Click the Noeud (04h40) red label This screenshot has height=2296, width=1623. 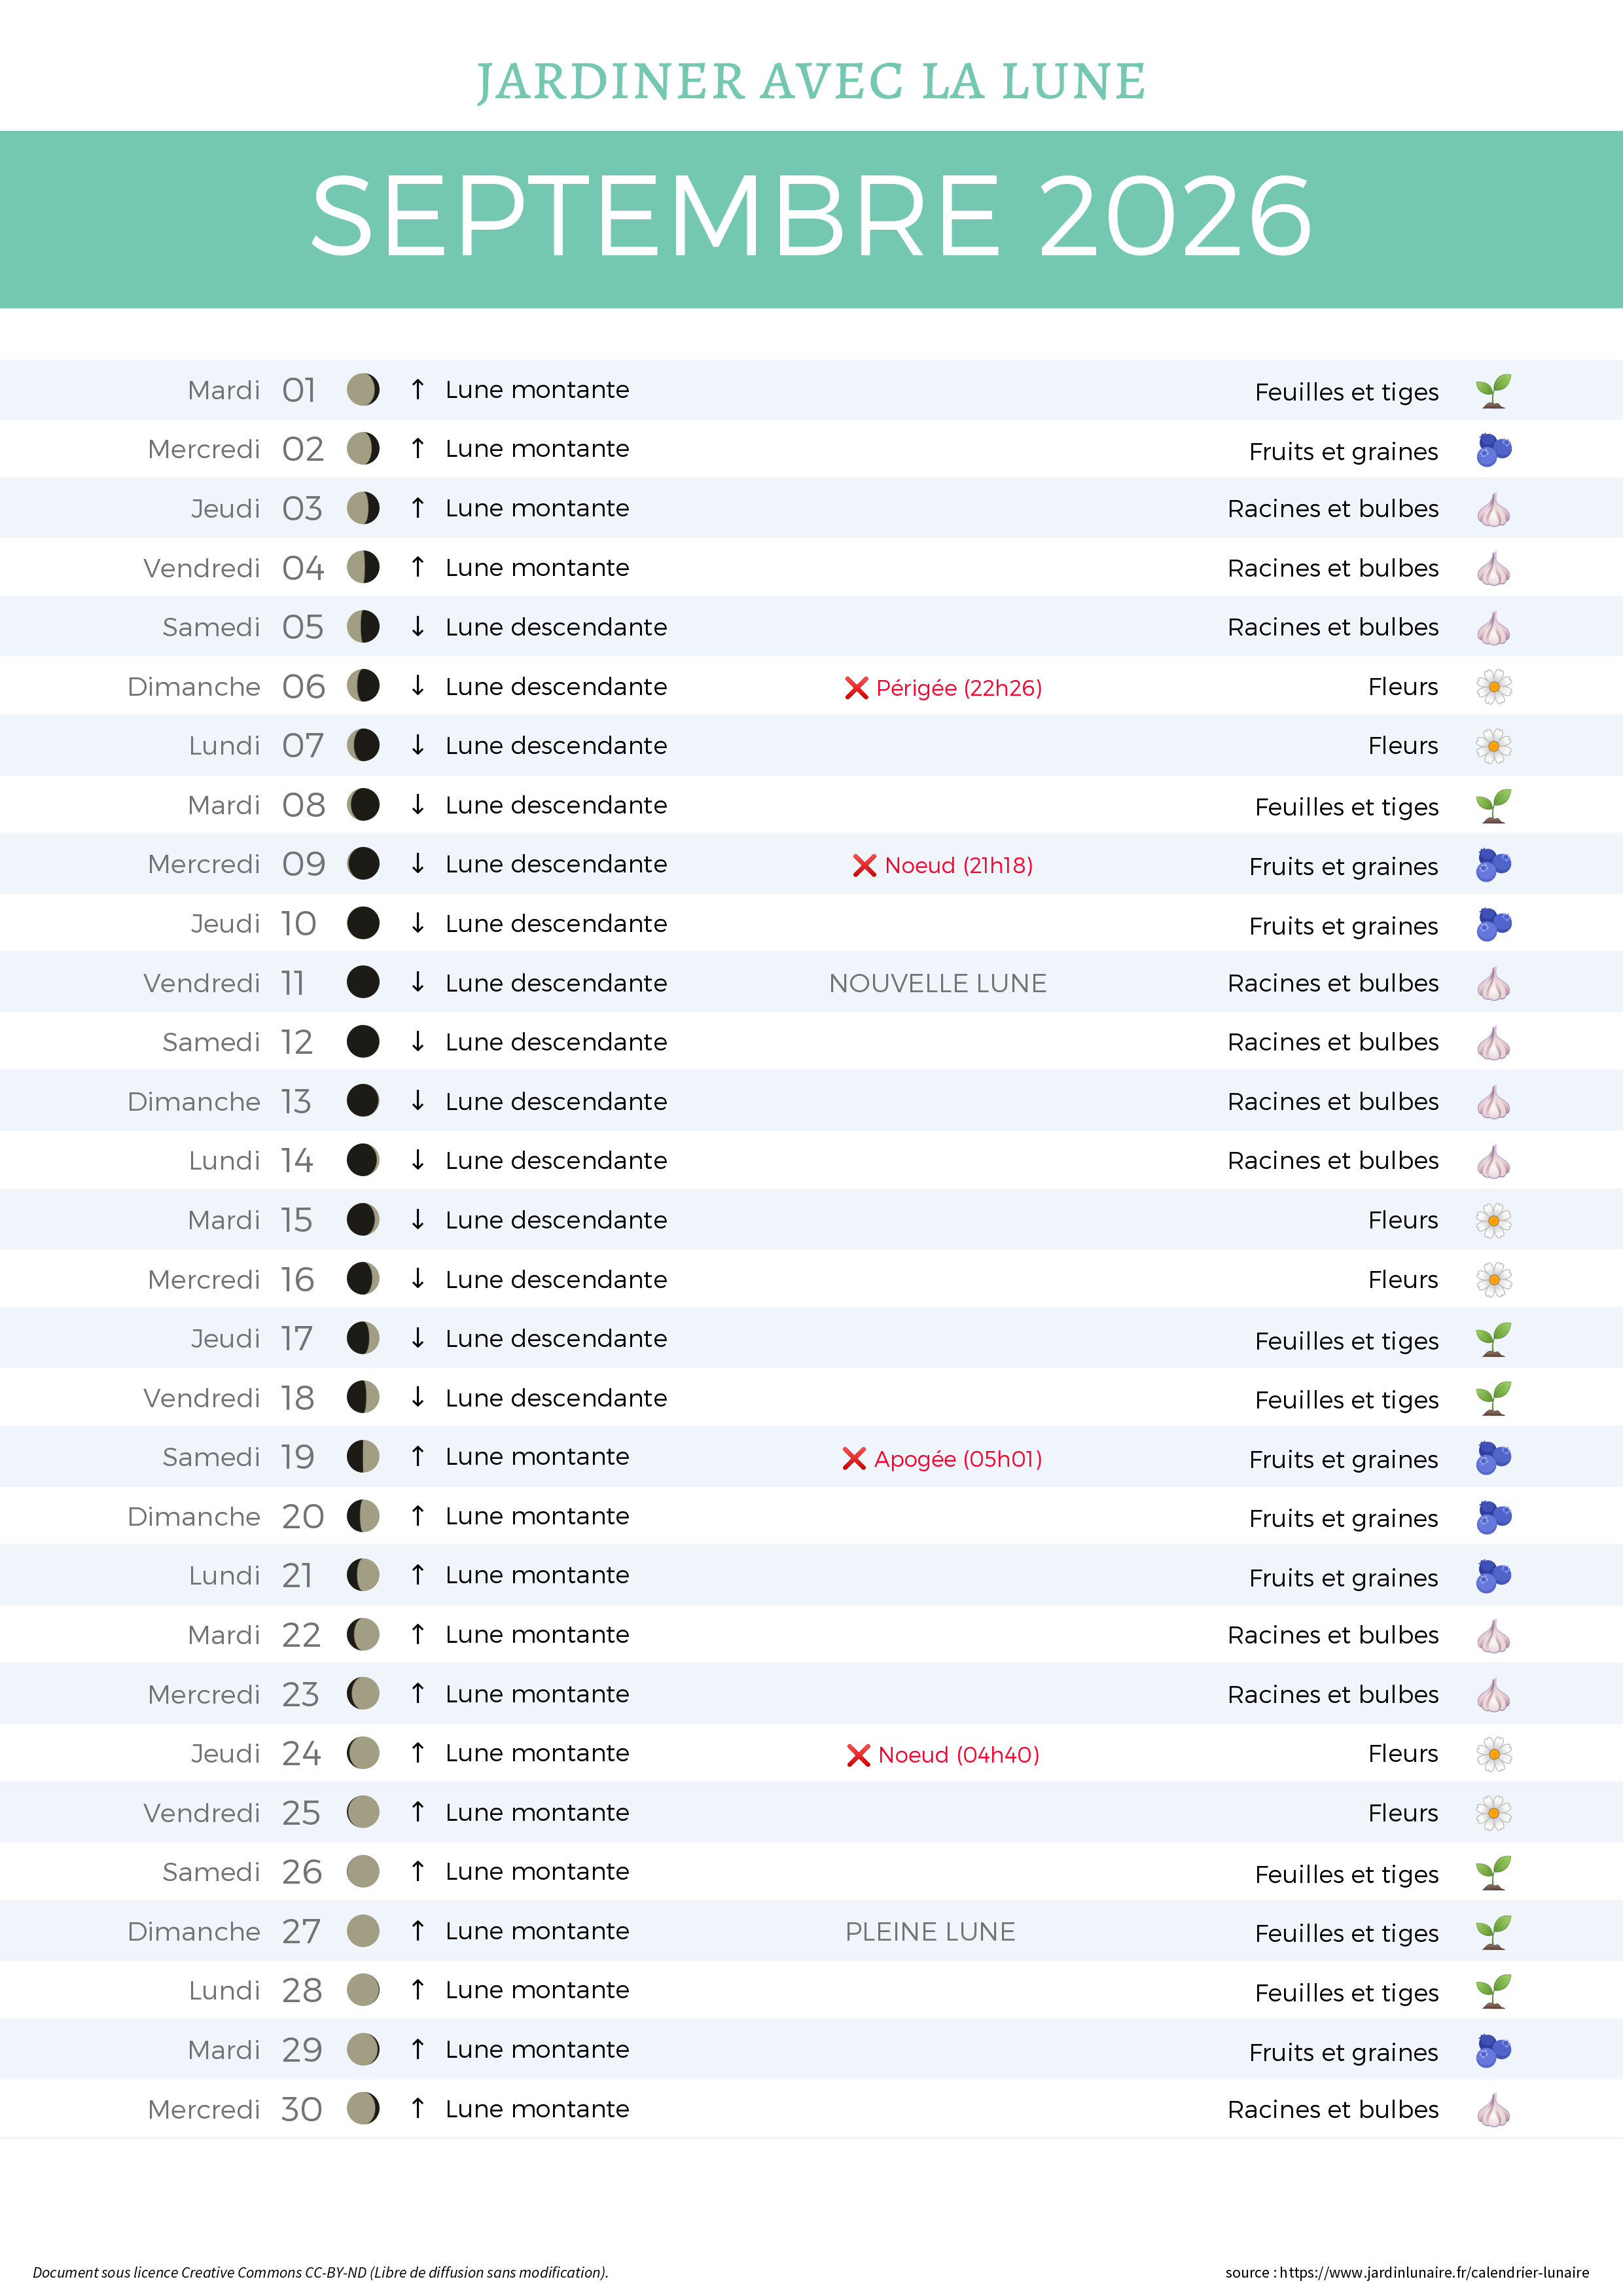[x=958, y=1755]
